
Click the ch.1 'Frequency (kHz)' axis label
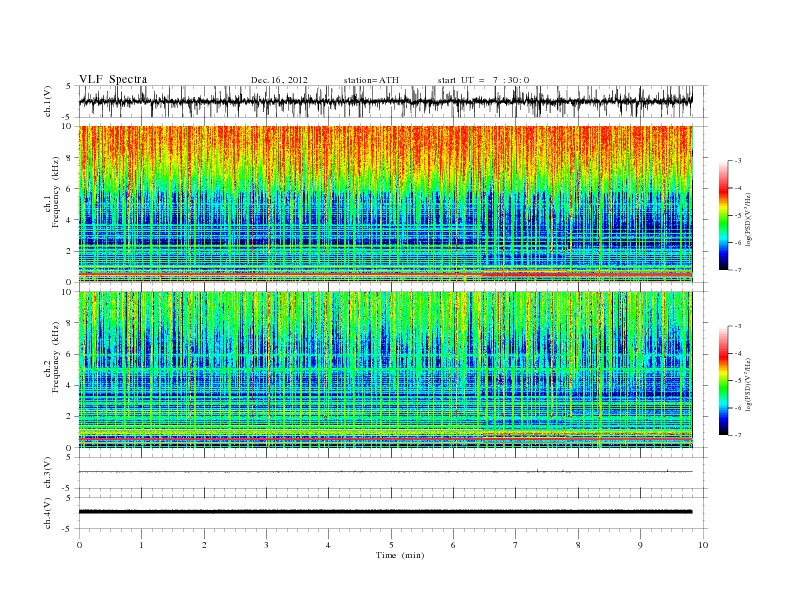(x=56, y=193)
